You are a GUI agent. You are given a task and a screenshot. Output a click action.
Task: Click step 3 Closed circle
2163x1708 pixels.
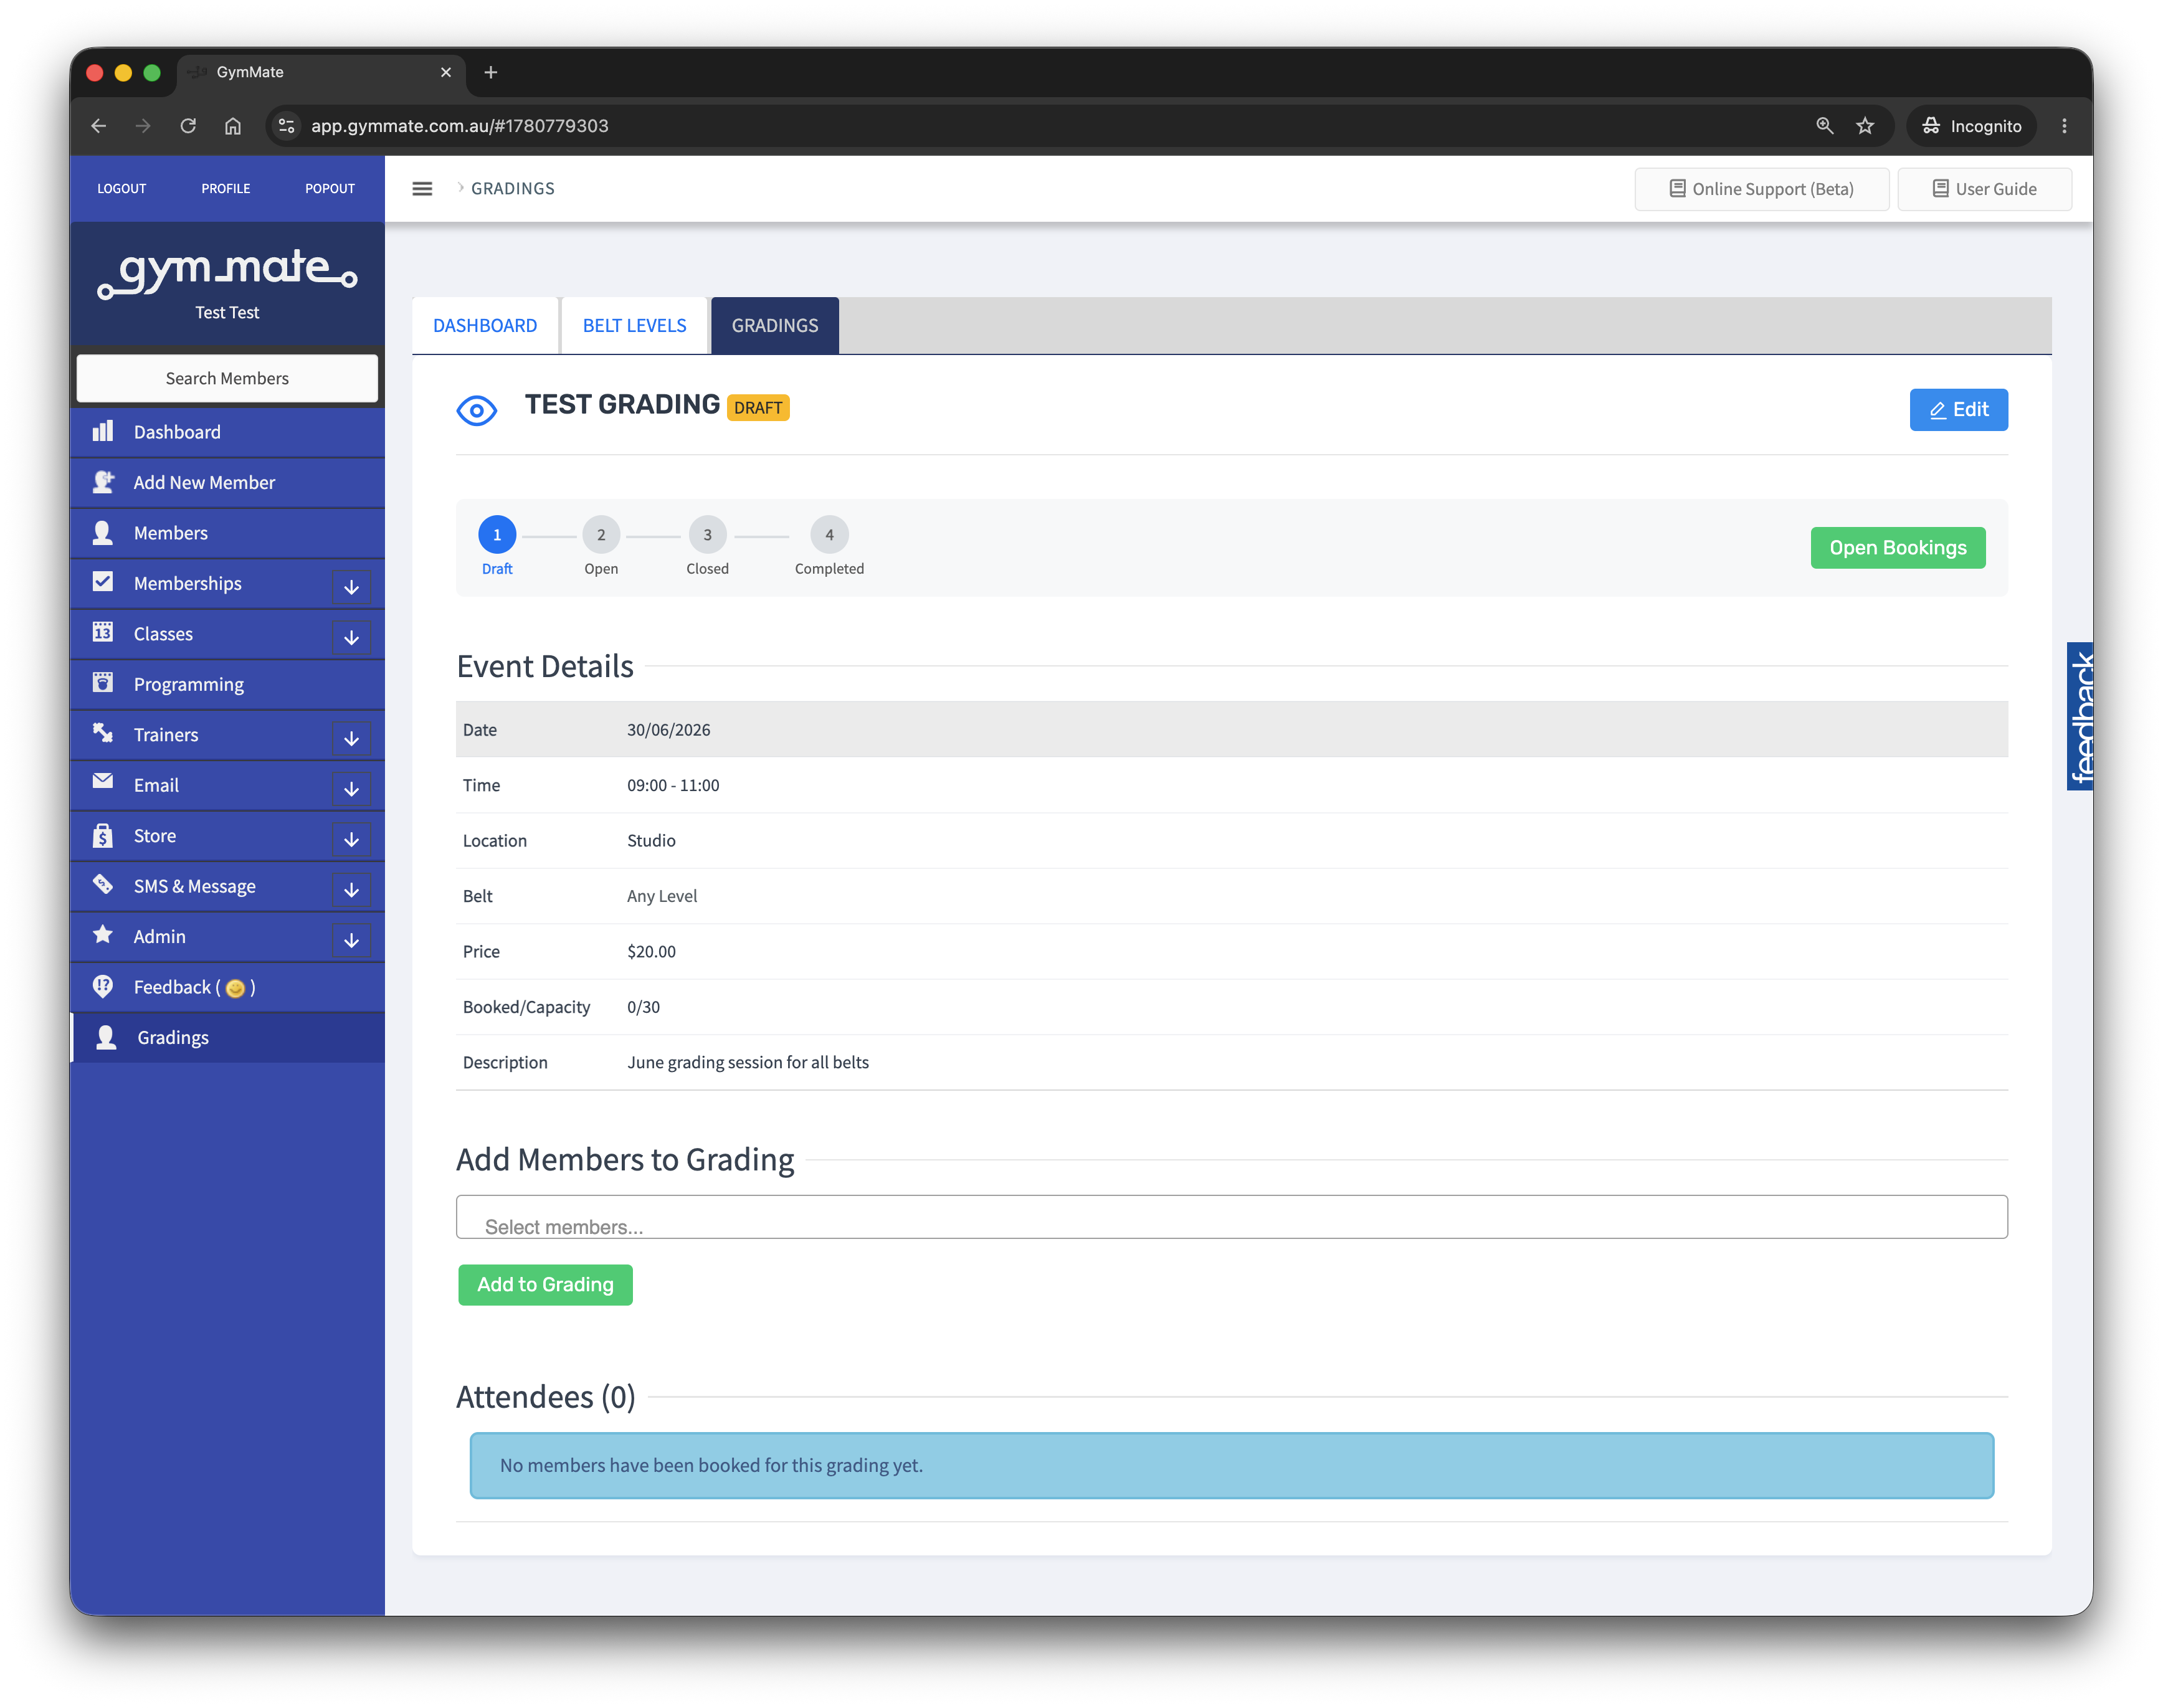[x=707, y=535]
